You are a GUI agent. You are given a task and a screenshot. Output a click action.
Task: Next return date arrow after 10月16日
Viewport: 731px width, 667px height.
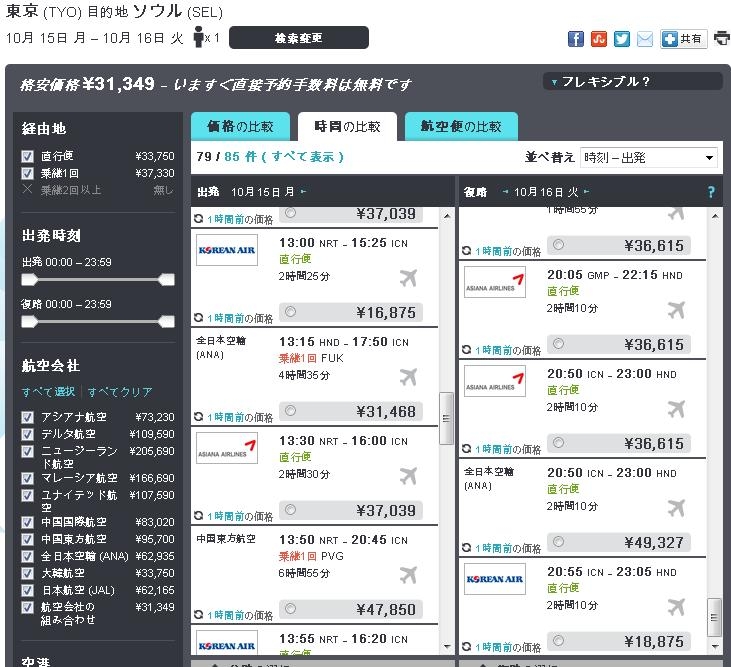click(586, 192)
